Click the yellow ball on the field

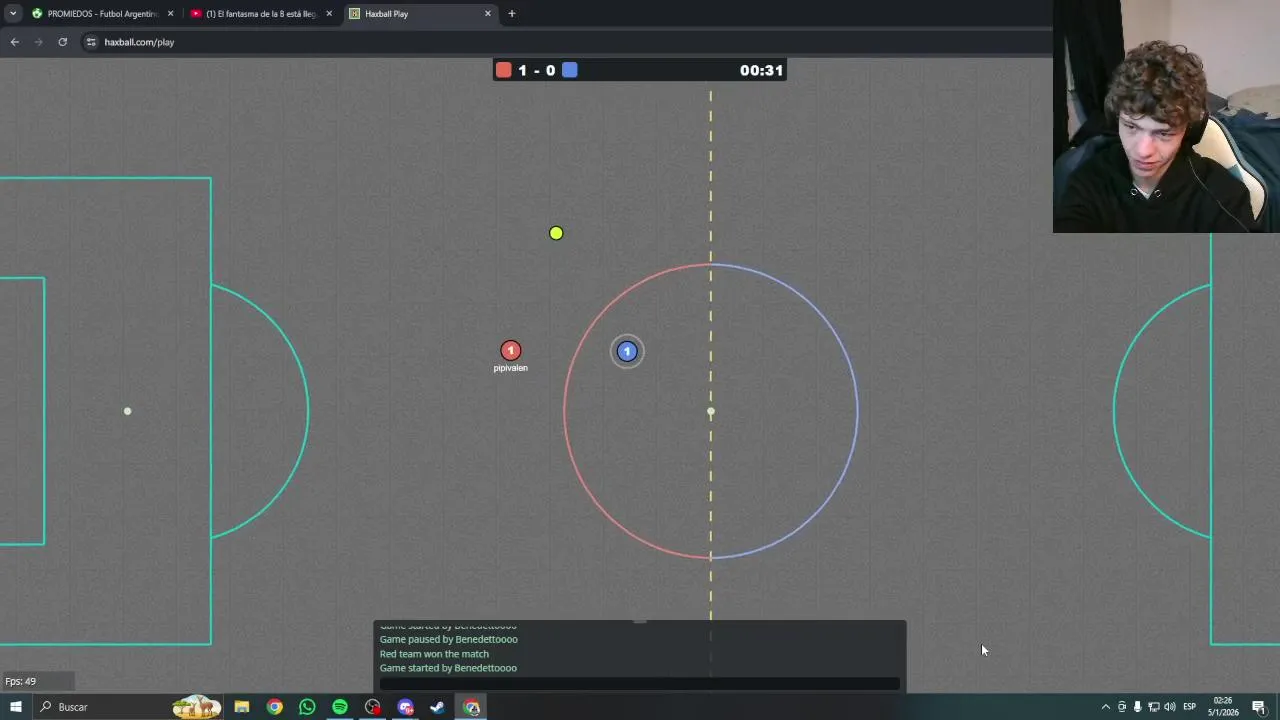(556, 233)
